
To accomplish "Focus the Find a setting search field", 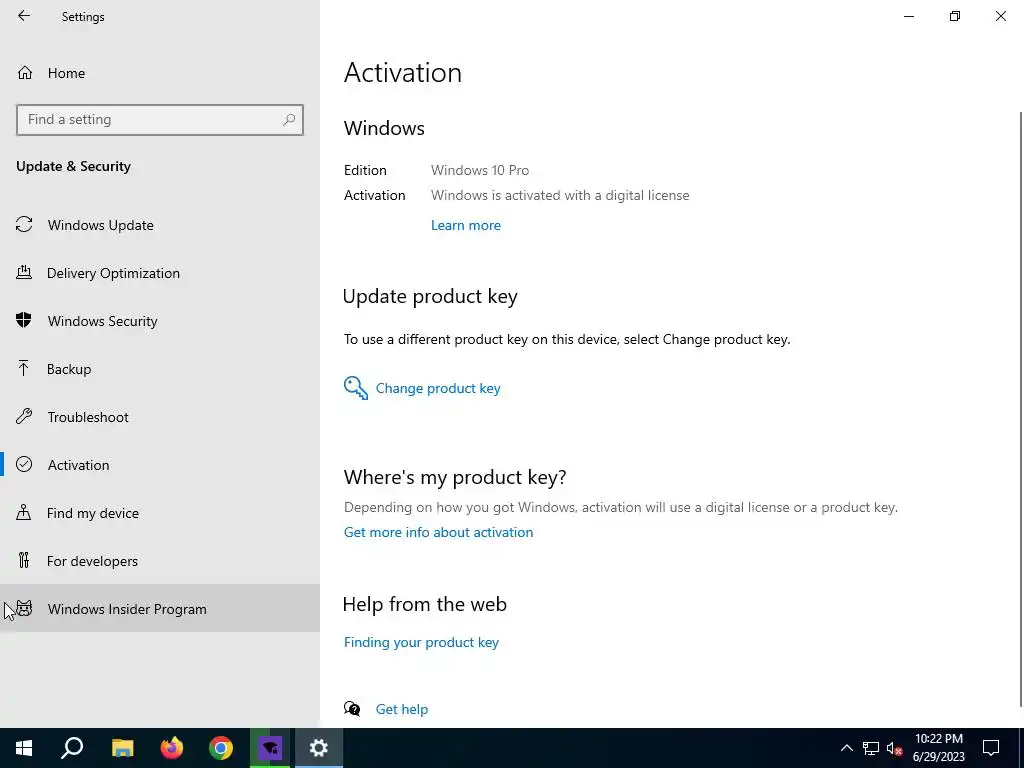I will pos(160,120).
